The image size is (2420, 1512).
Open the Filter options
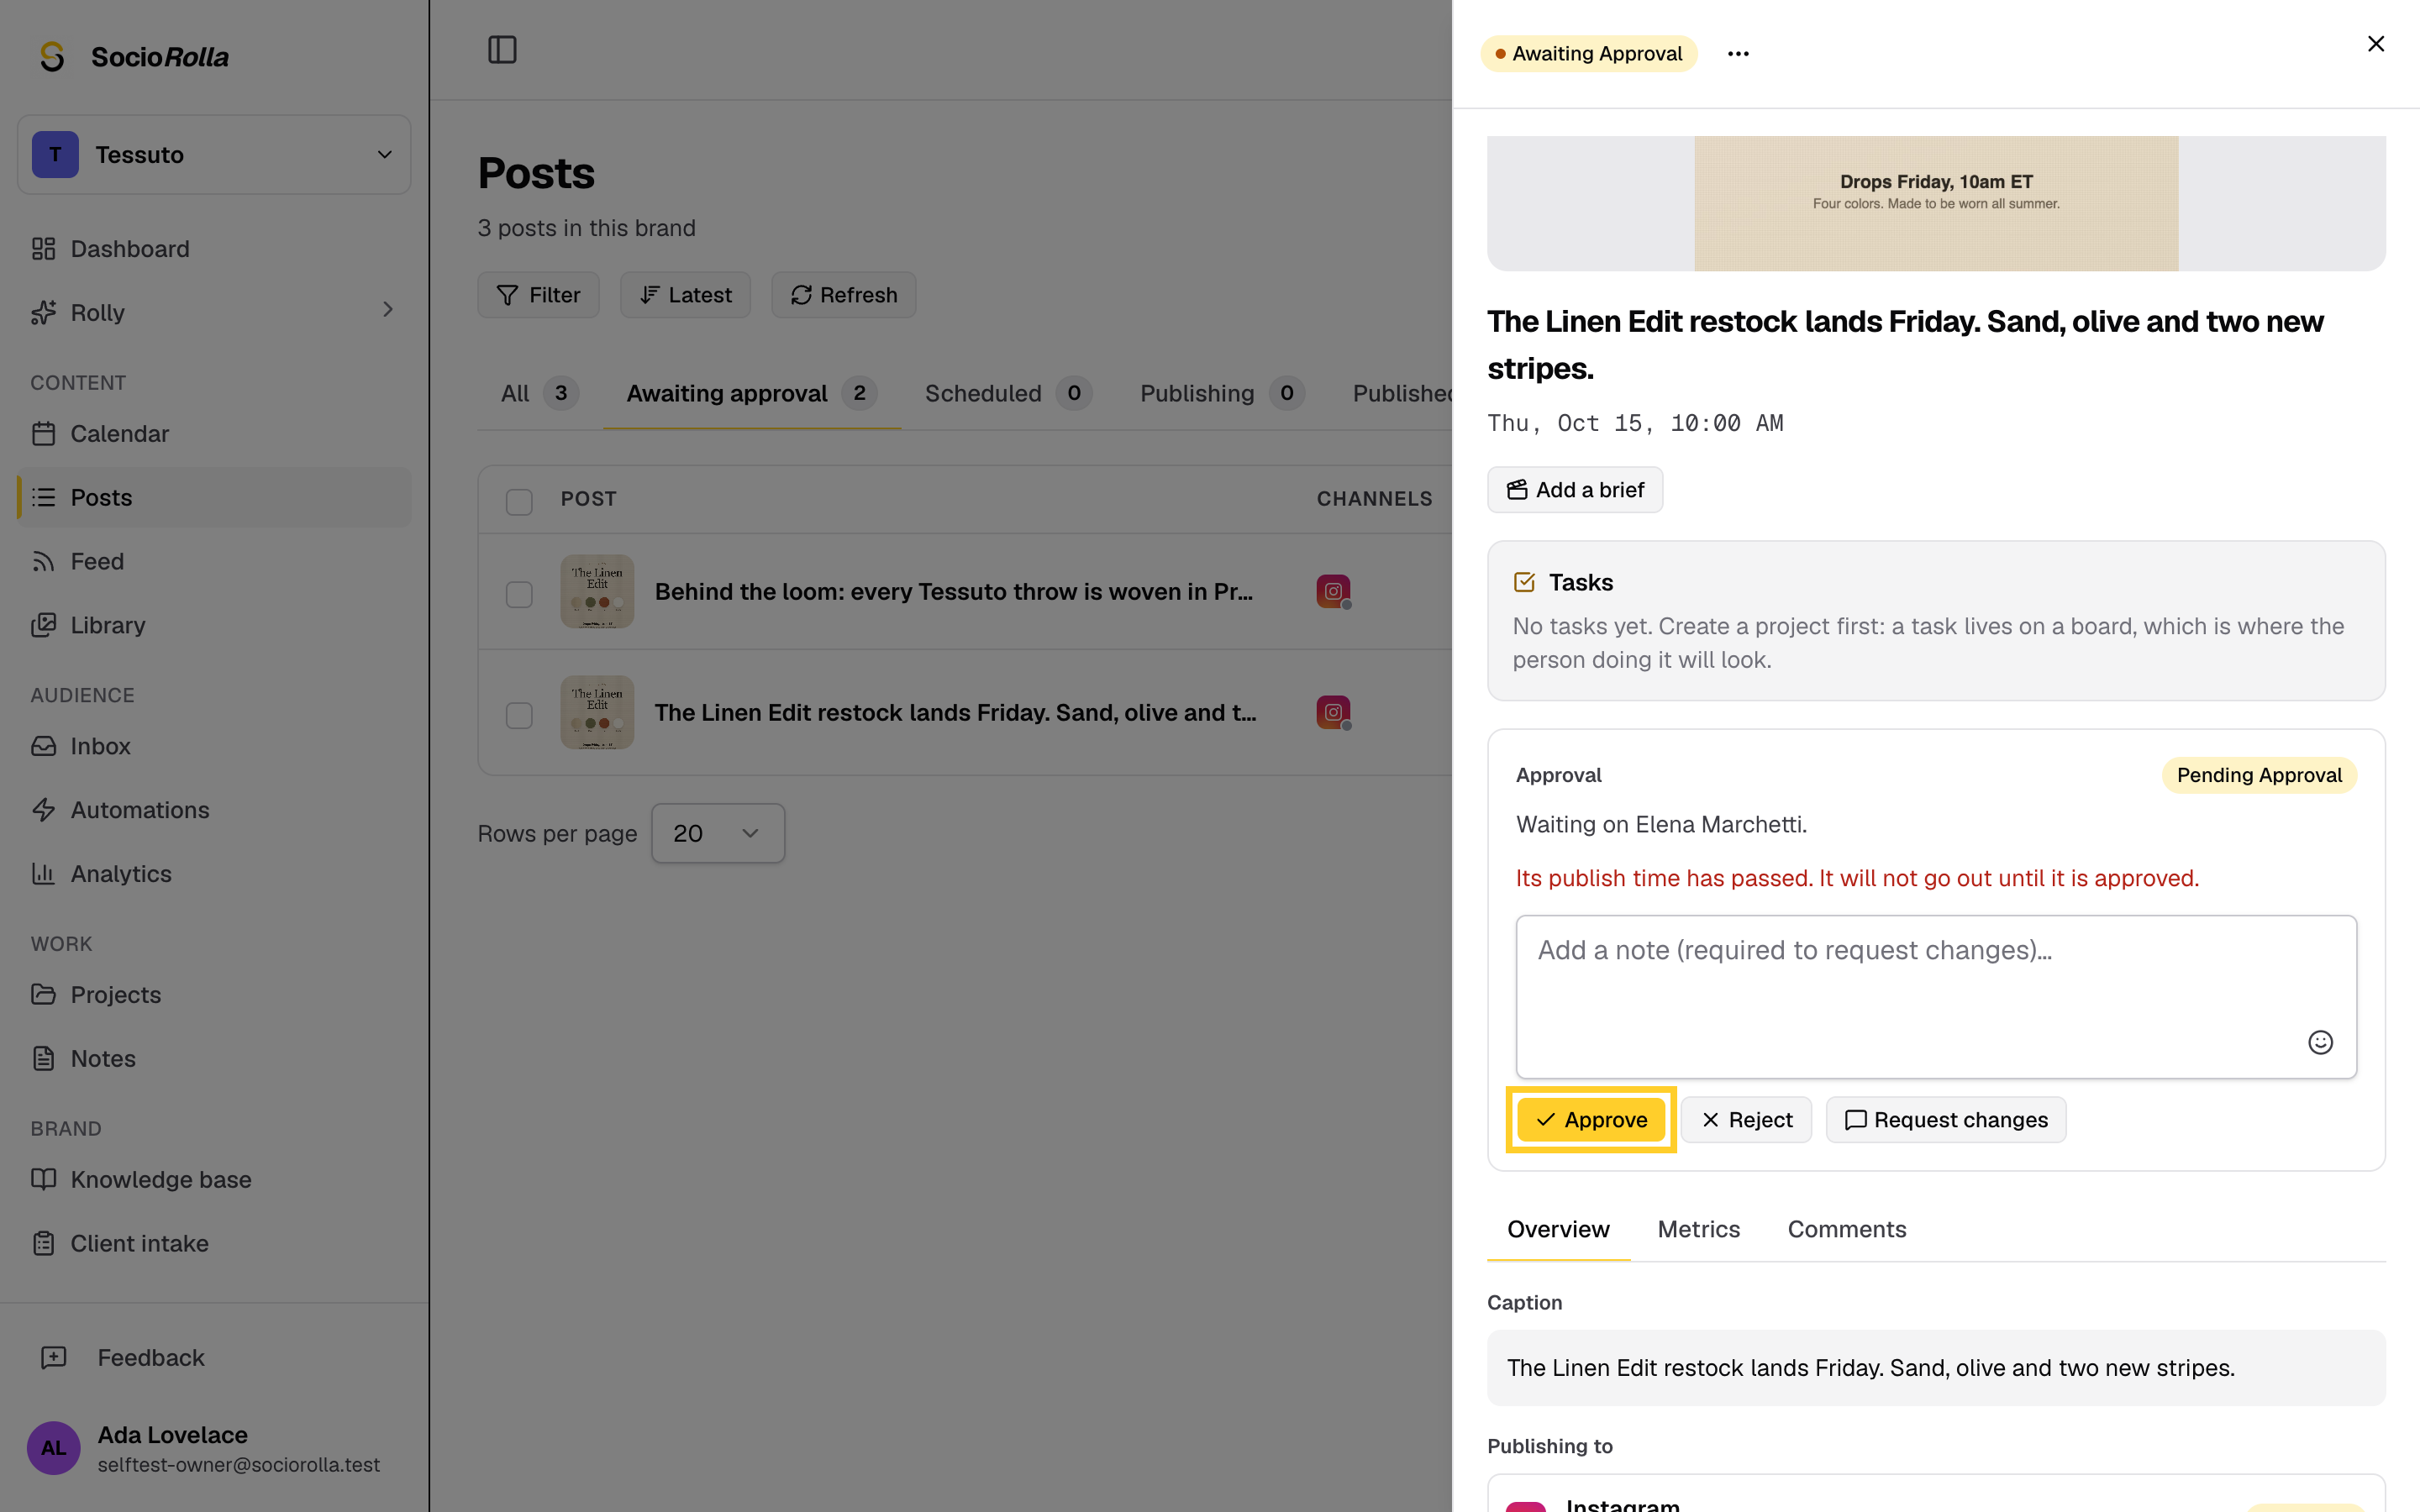538,295
